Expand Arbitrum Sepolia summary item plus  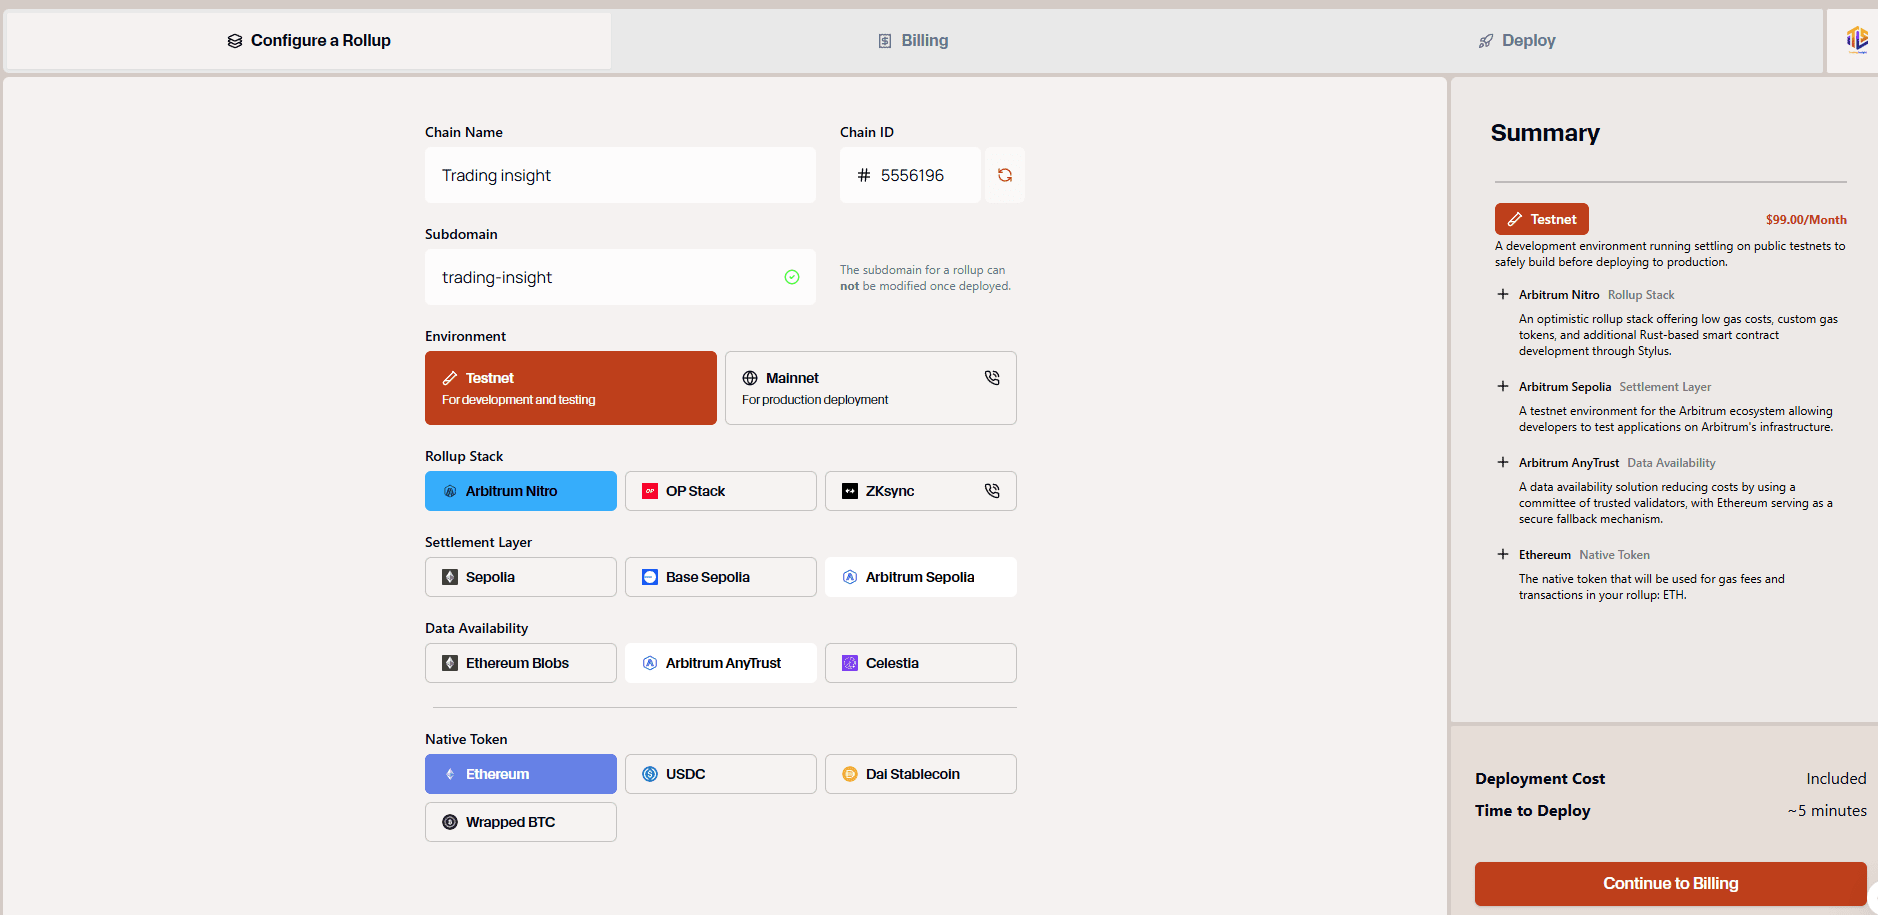(1502, 386)
